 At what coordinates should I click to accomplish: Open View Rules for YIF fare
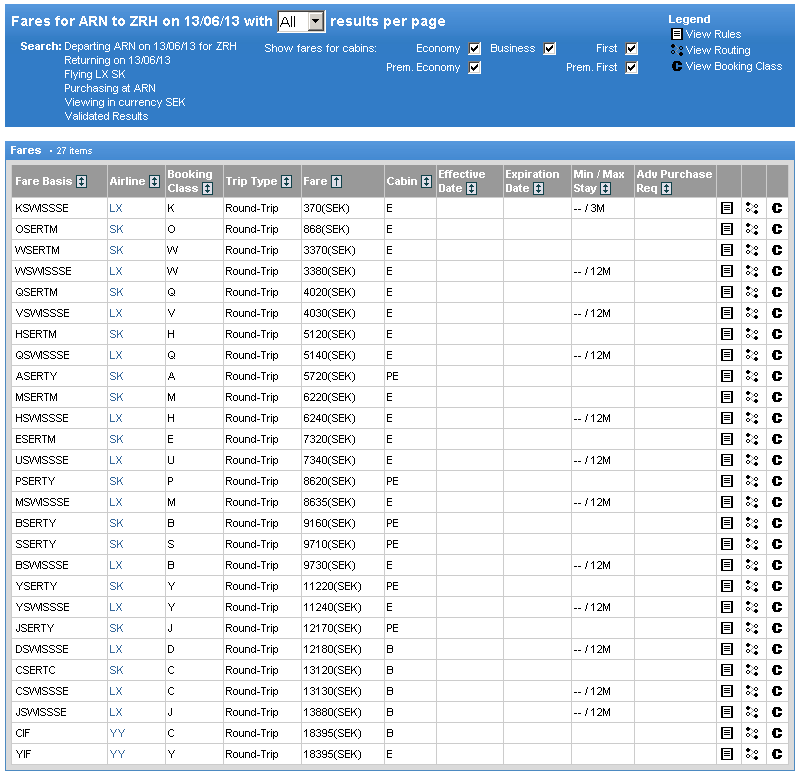(x=727, y=754)
